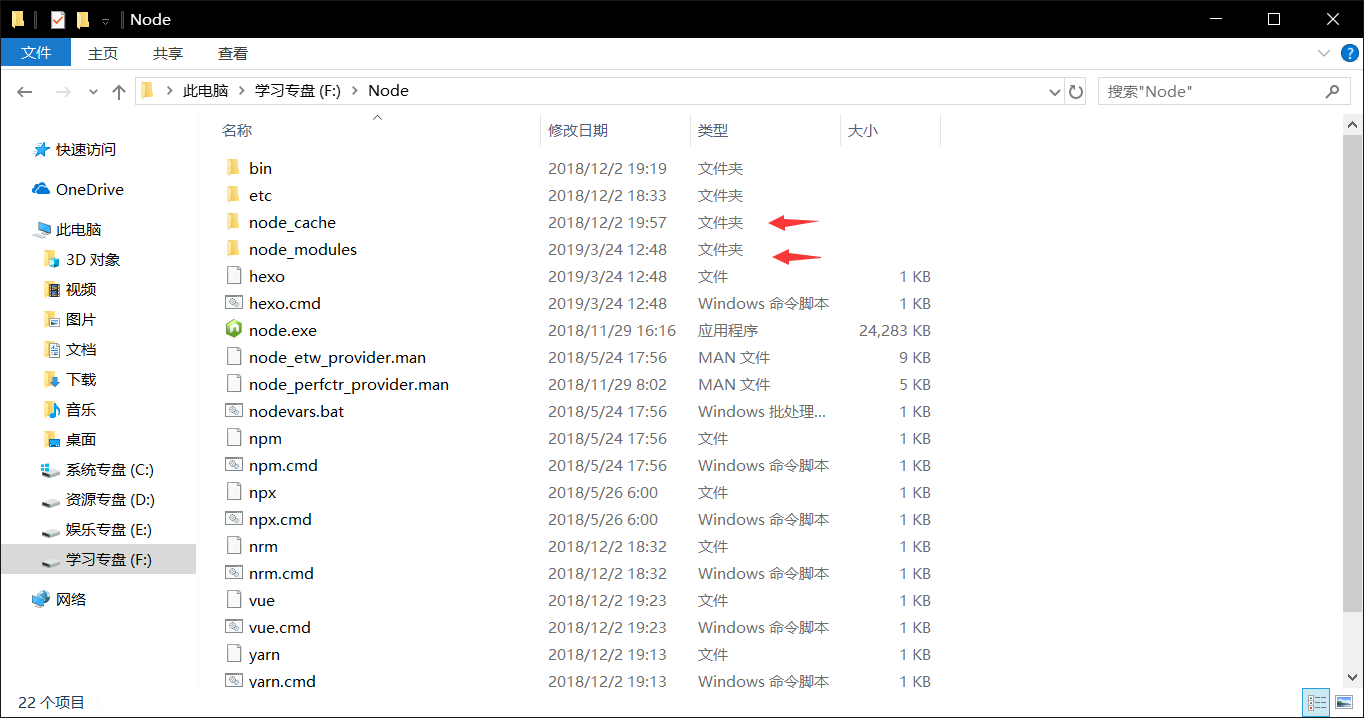Viewport: 1364px width, 718px height.
Task: Switch to details view layout
Action: (x=1317, y=702)
